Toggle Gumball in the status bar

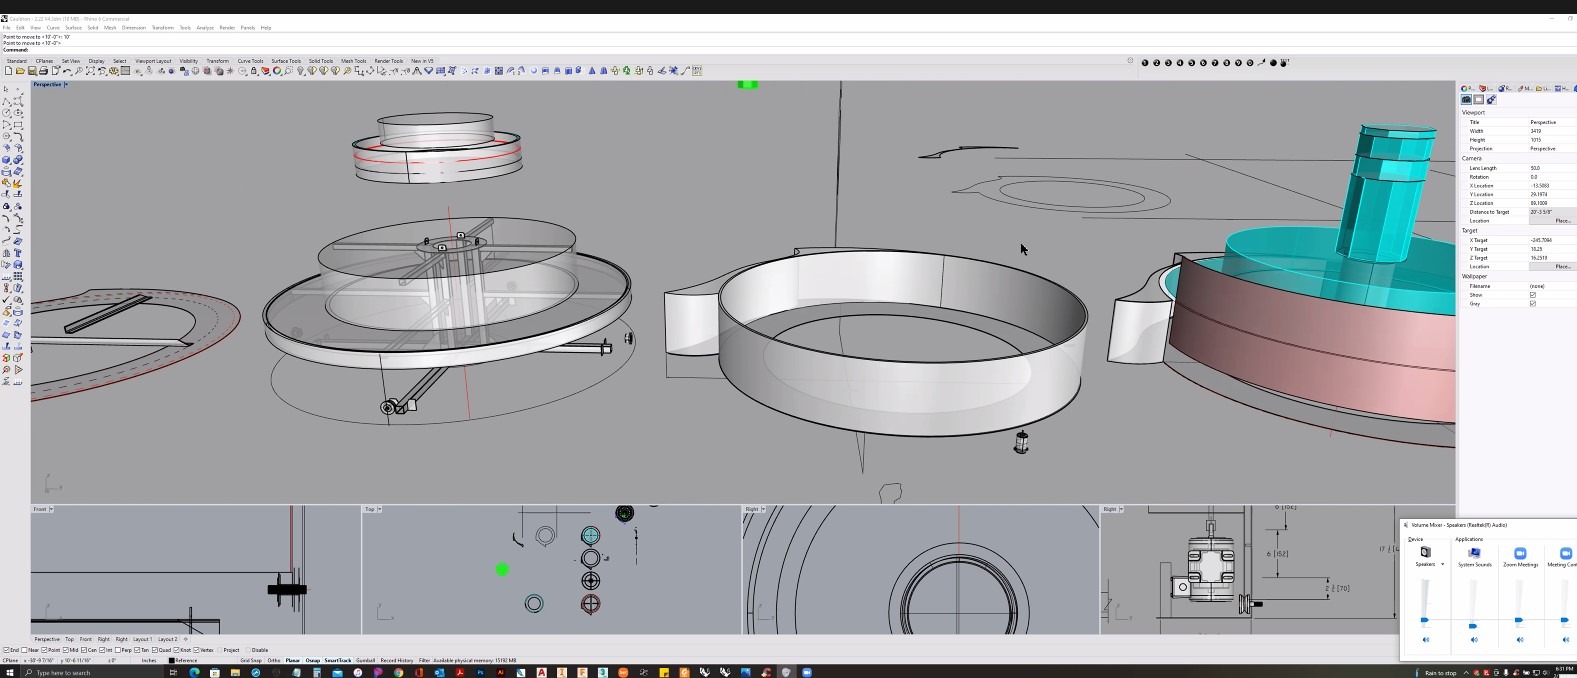(365, 661)
